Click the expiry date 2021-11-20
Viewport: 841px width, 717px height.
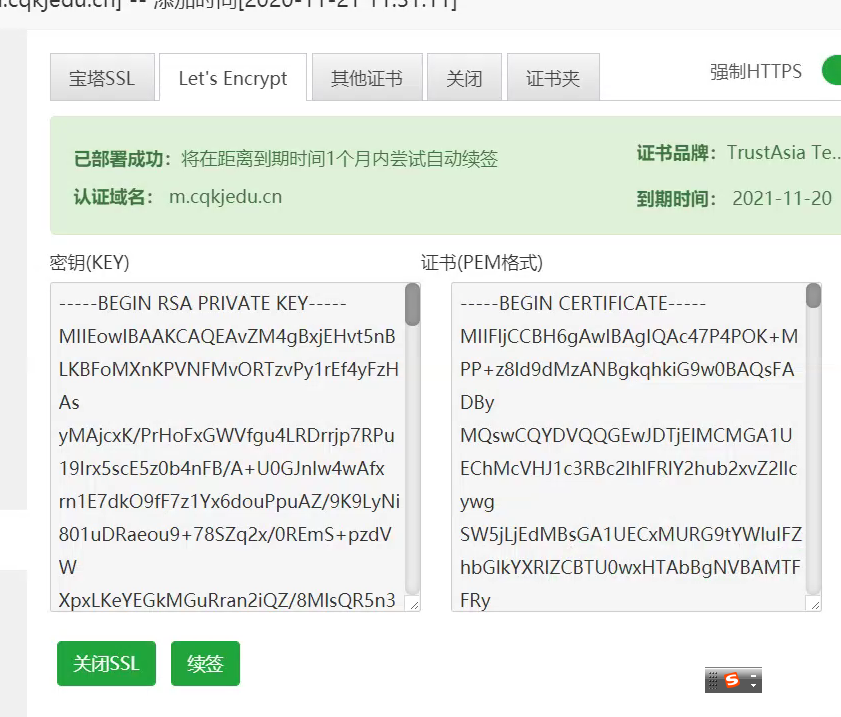(x=782, y=198)
